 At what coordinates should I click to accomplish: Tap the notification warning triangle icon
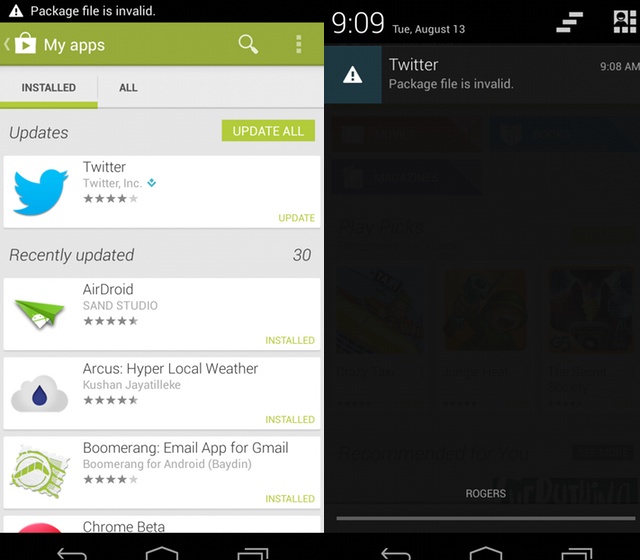[x=353, y=75]
